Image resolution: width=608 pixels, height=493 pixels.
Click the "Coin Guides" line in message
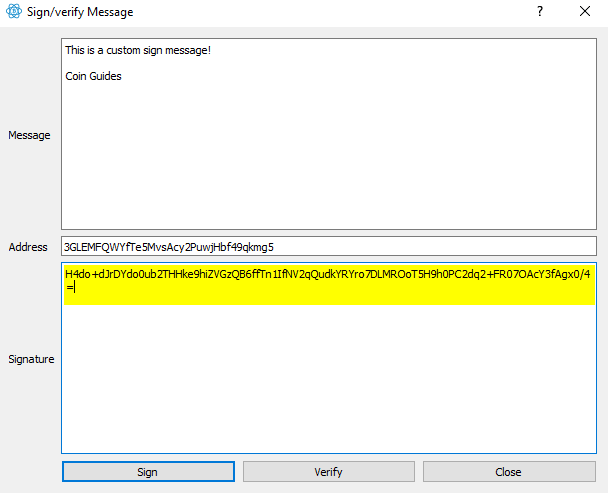coord(93,76)
